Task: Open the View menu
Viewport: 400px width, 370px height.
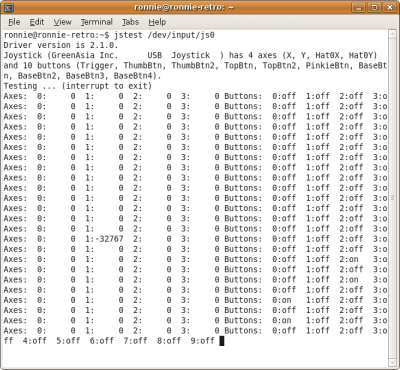Action: coord(62,22)
